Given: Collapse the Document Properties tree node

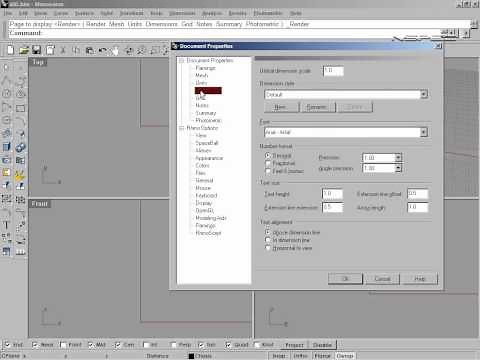Looking at the screenshot, I should [x=182, y=61].
